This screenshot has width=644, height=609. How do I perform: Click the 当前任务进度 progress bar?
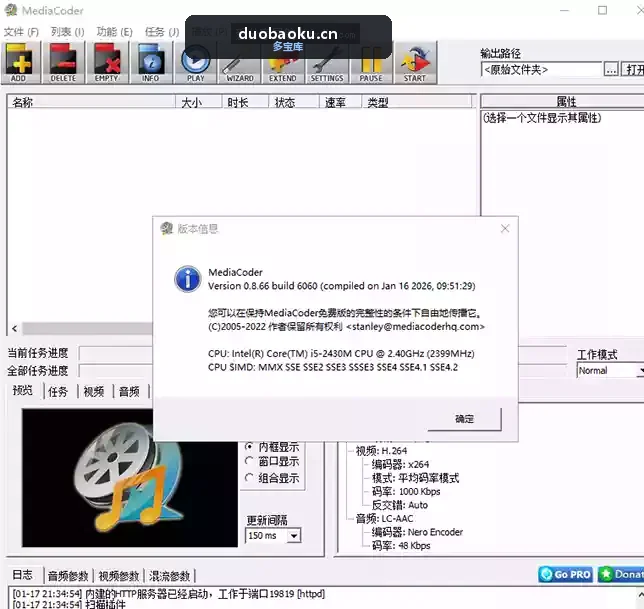[x=115, y=353]
